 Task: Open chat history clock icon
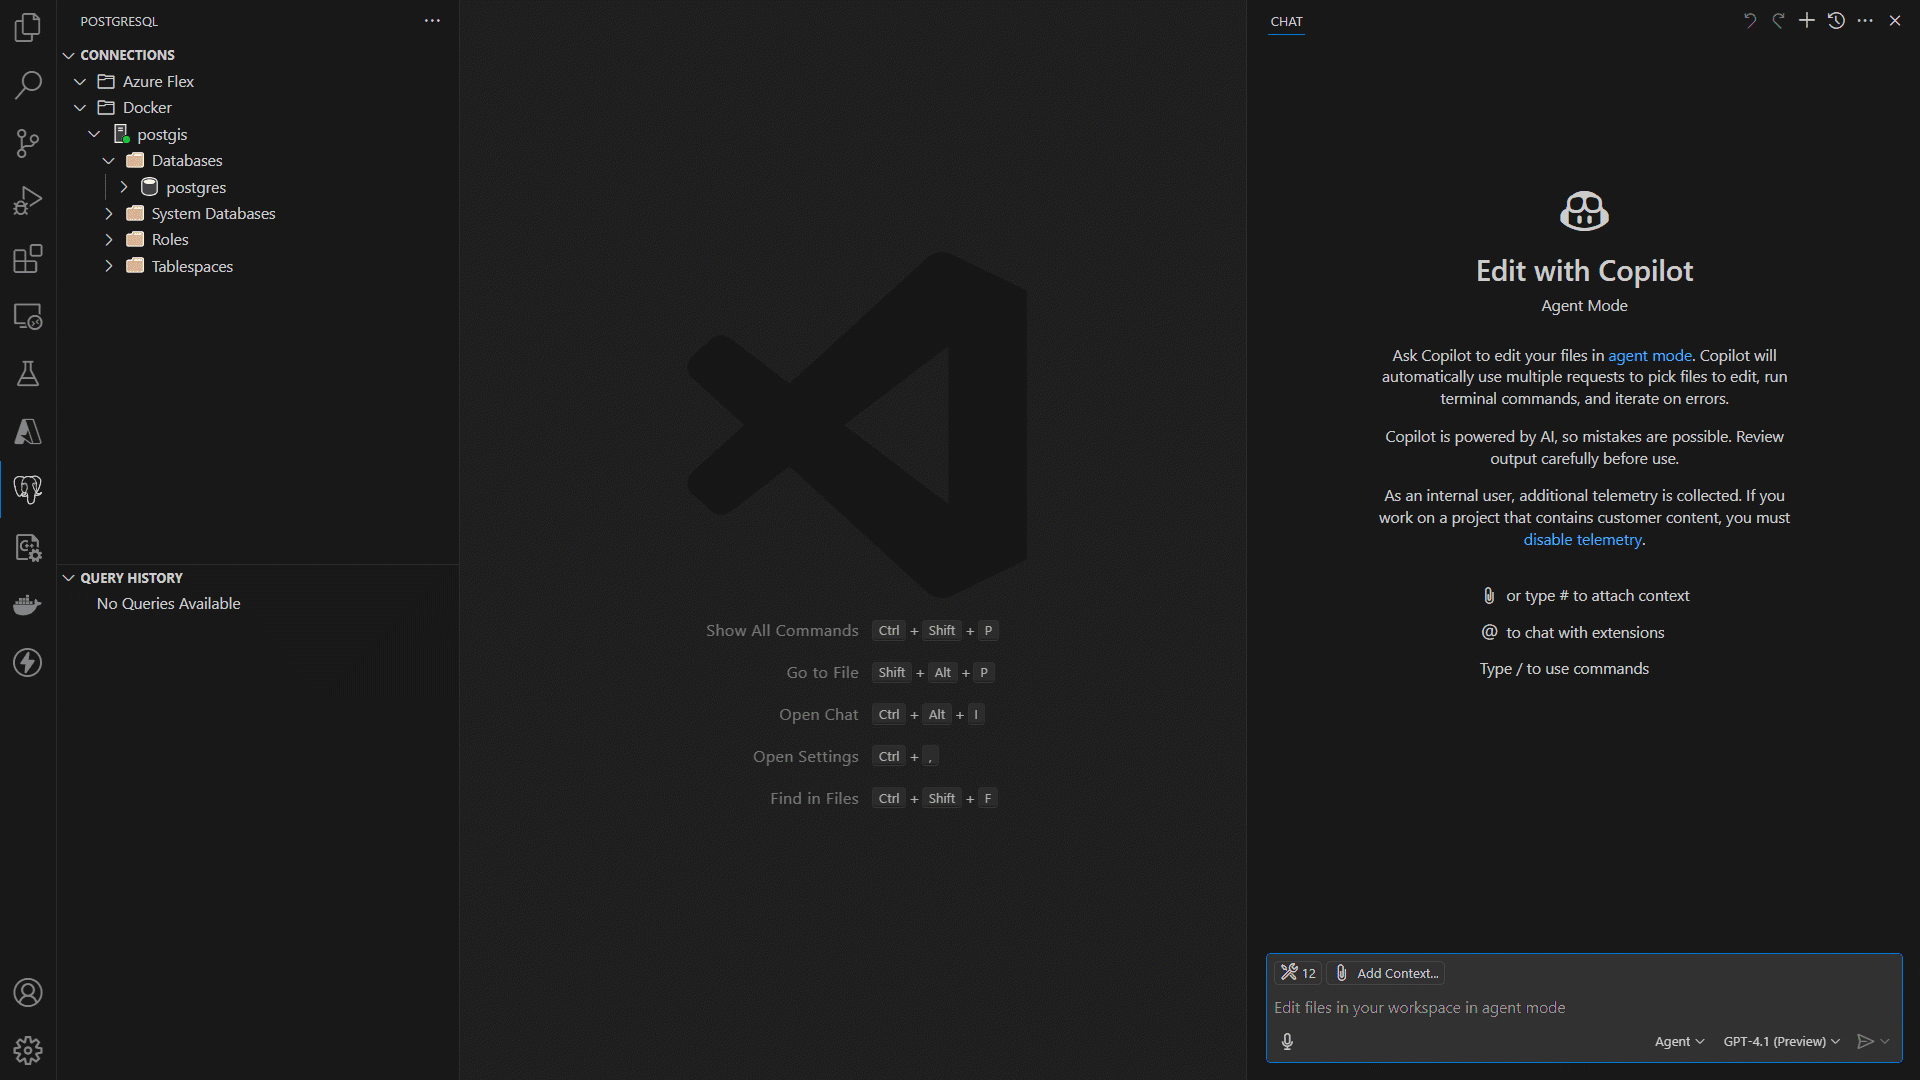1836,21
